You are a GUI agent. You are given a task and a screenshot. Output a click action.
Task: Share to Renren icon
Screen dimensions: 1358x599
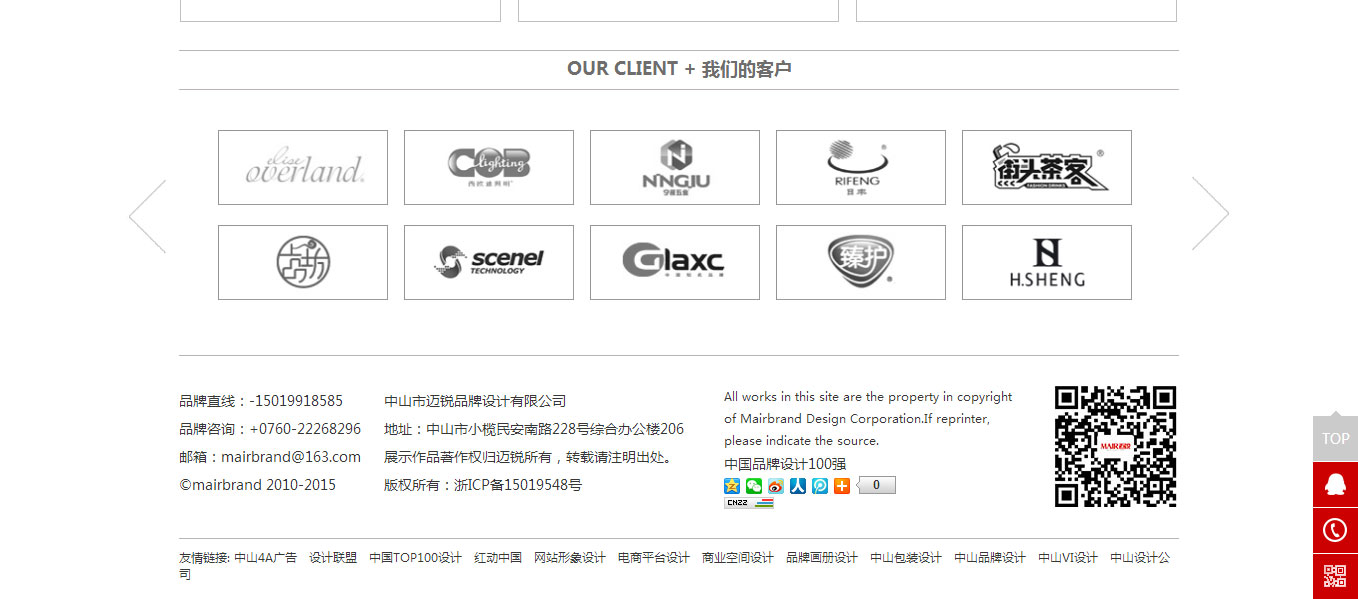(x=798, y=486)
